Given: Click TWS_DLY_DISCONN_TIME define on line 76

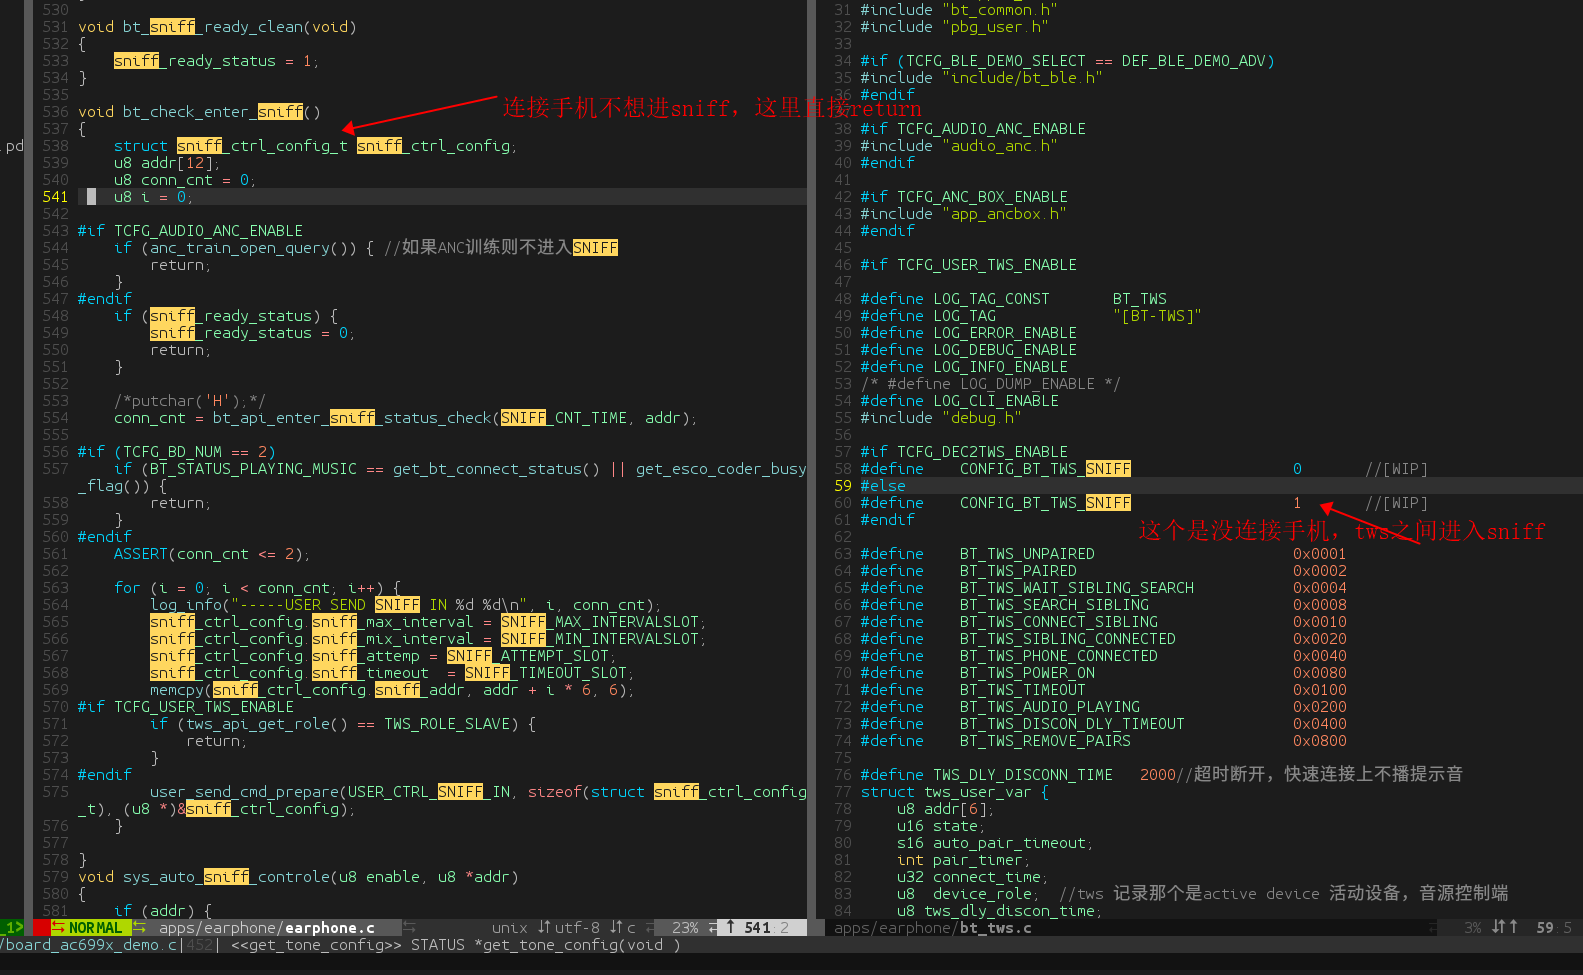Looking at the screenshot, I should coord(1023,775).
